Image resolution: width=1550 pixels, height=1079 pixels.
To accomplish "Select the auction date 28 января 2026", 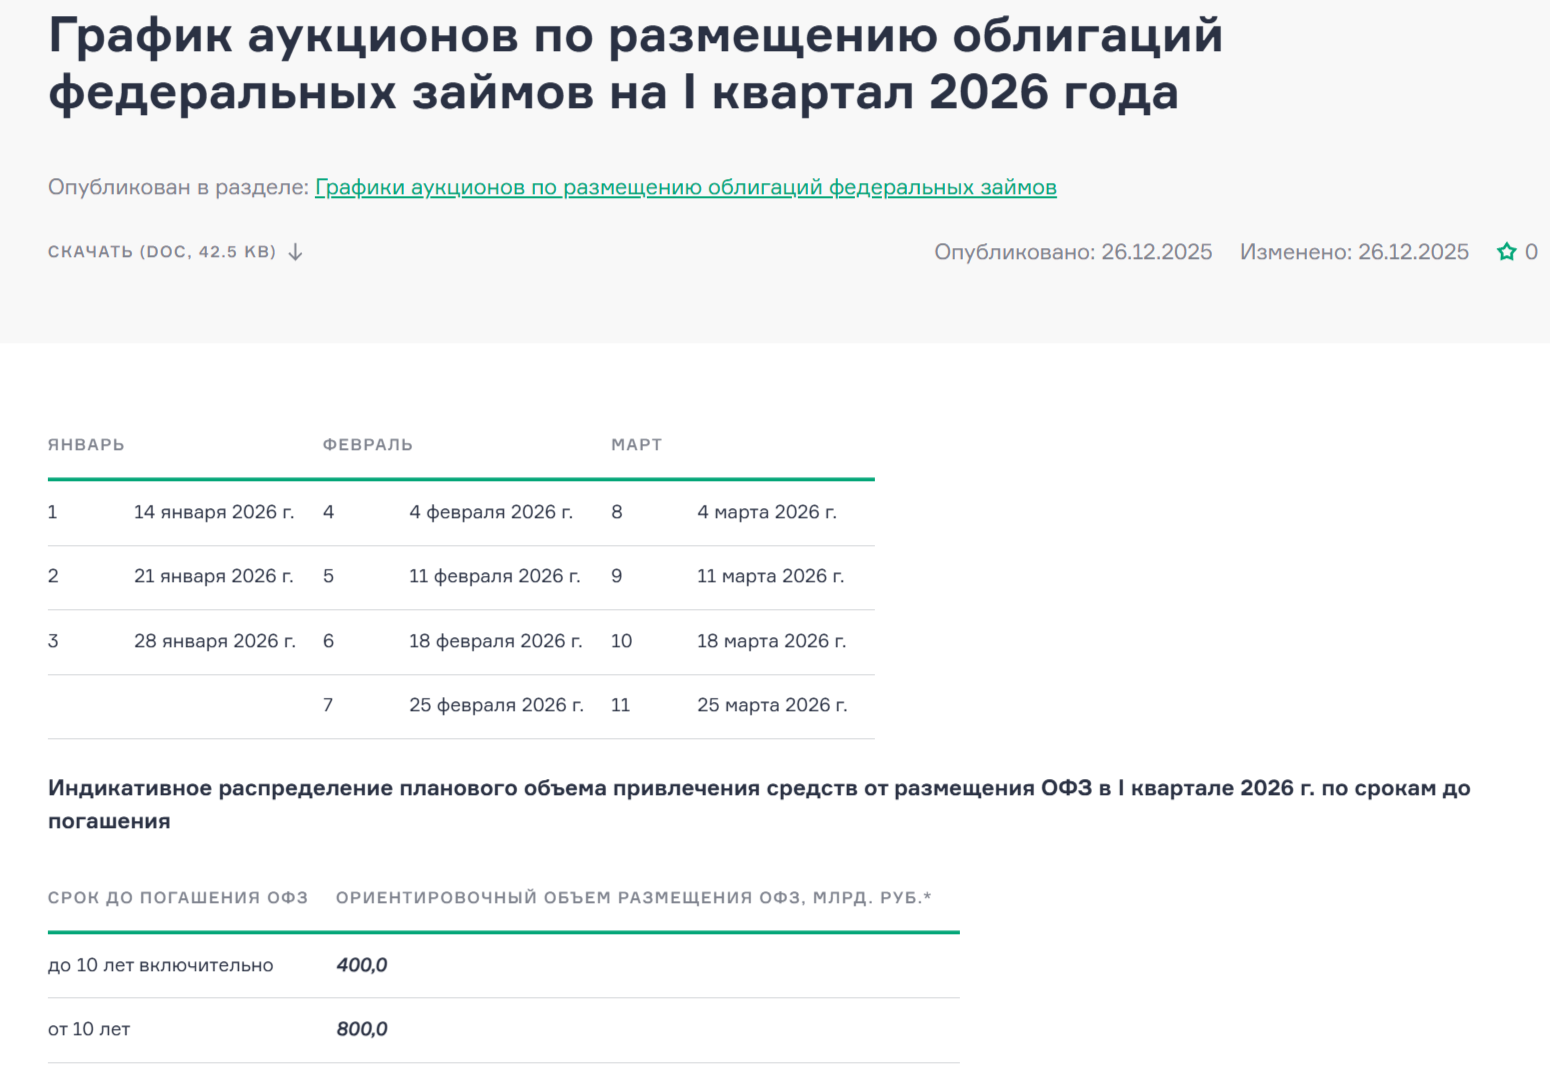I will pos(214,640).
